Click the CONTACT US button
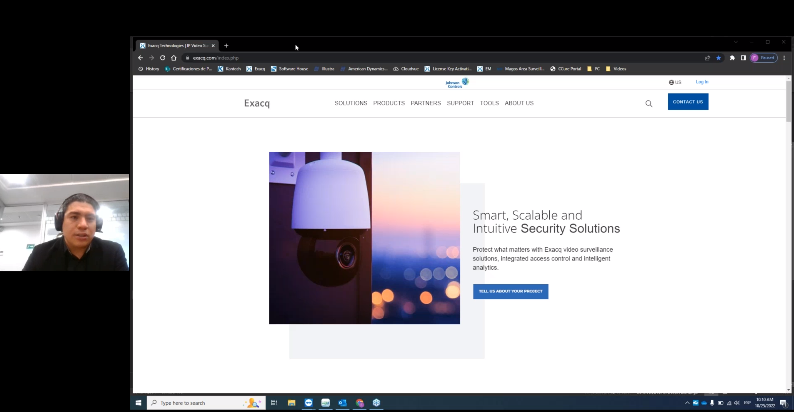 687,102
